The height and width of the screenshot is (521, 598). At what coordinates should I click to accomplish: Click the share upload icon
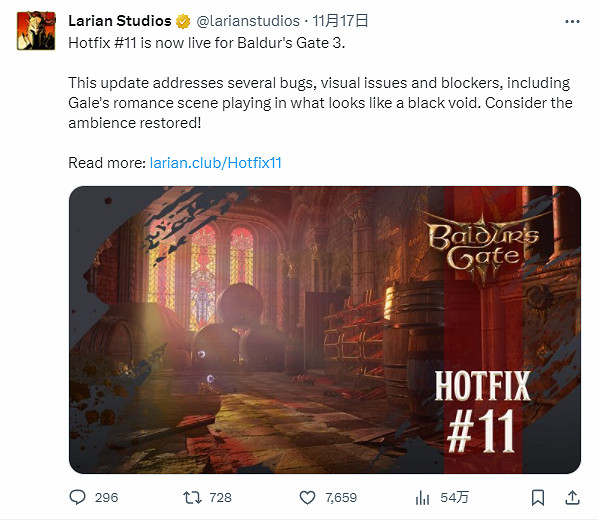coord(572,497)
